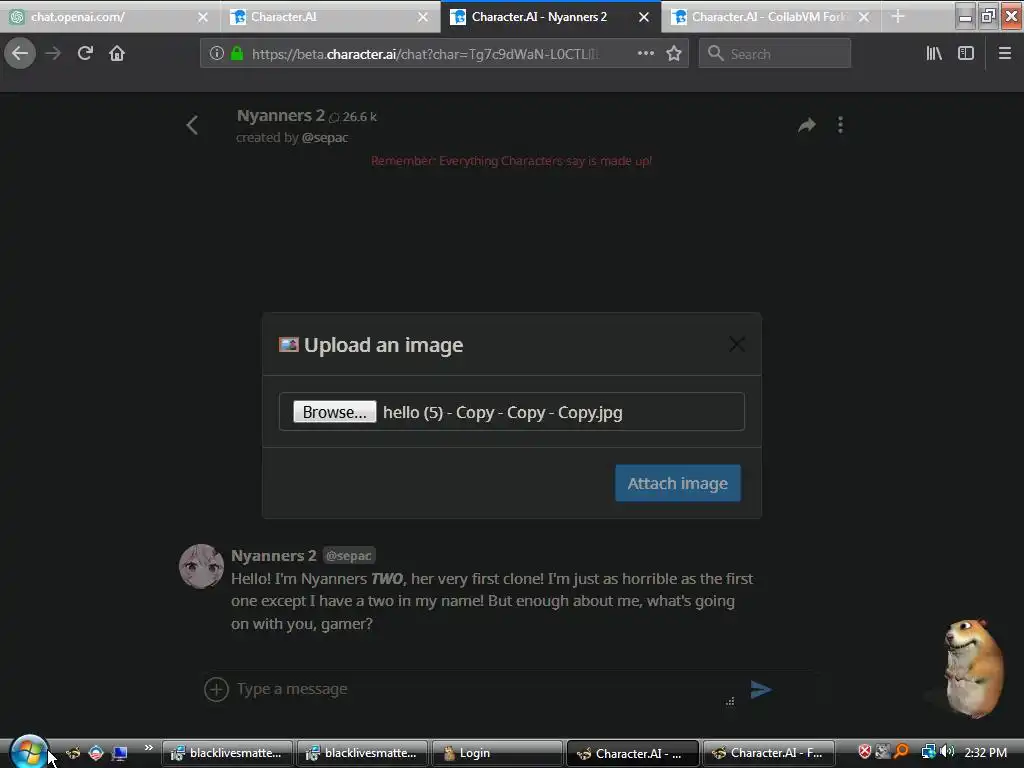Toggle the sidebars icon in toolbar
Screen dimensions: 1024x768
[x=966, y=54]
